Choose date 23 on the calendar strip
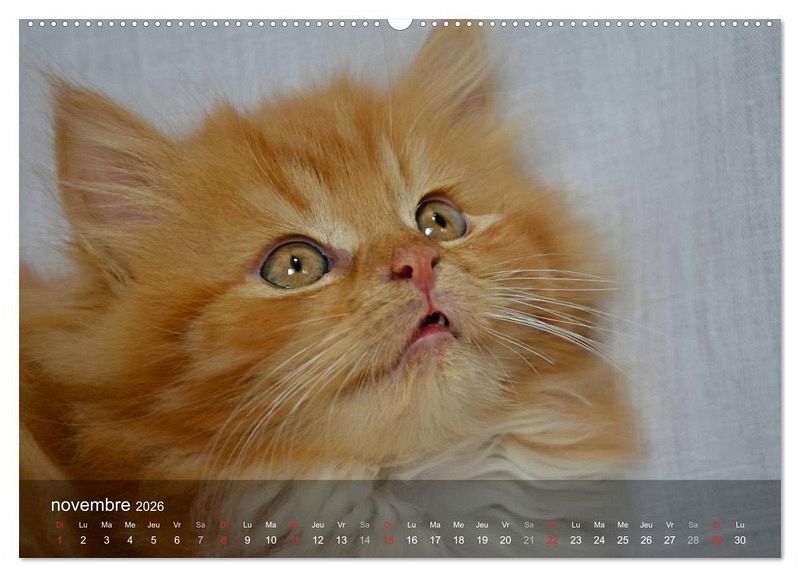Screen dimensions: 800x577 (x=576, y=540)
